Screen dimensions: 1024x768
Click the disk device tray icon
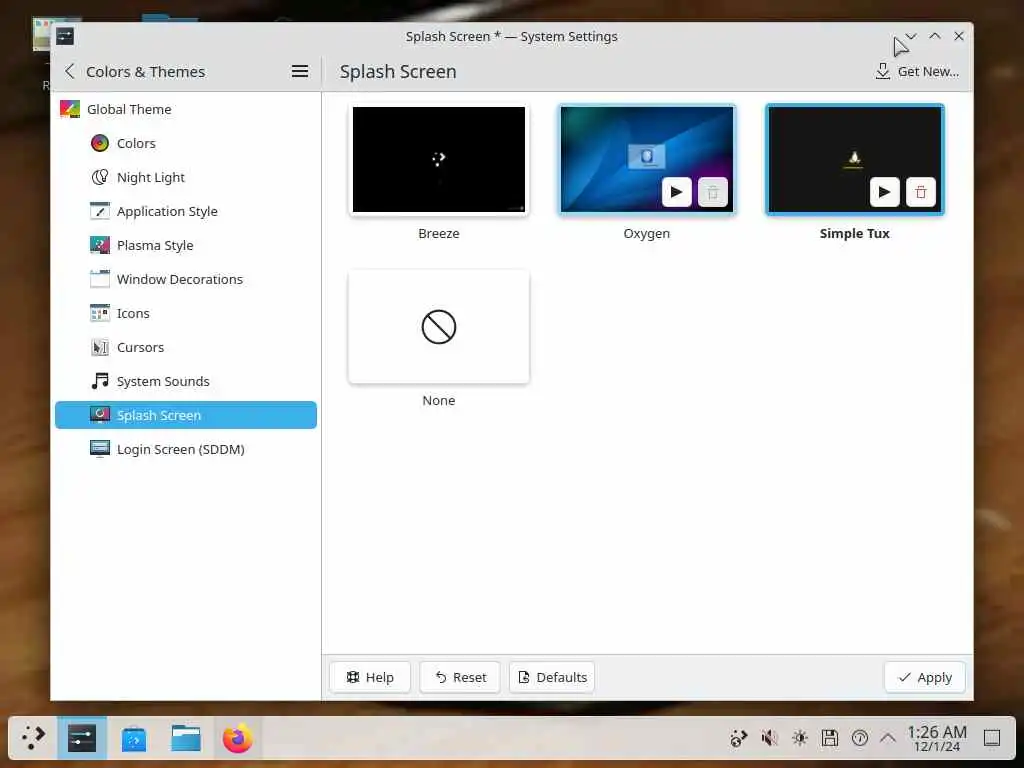tap(829, 738)
